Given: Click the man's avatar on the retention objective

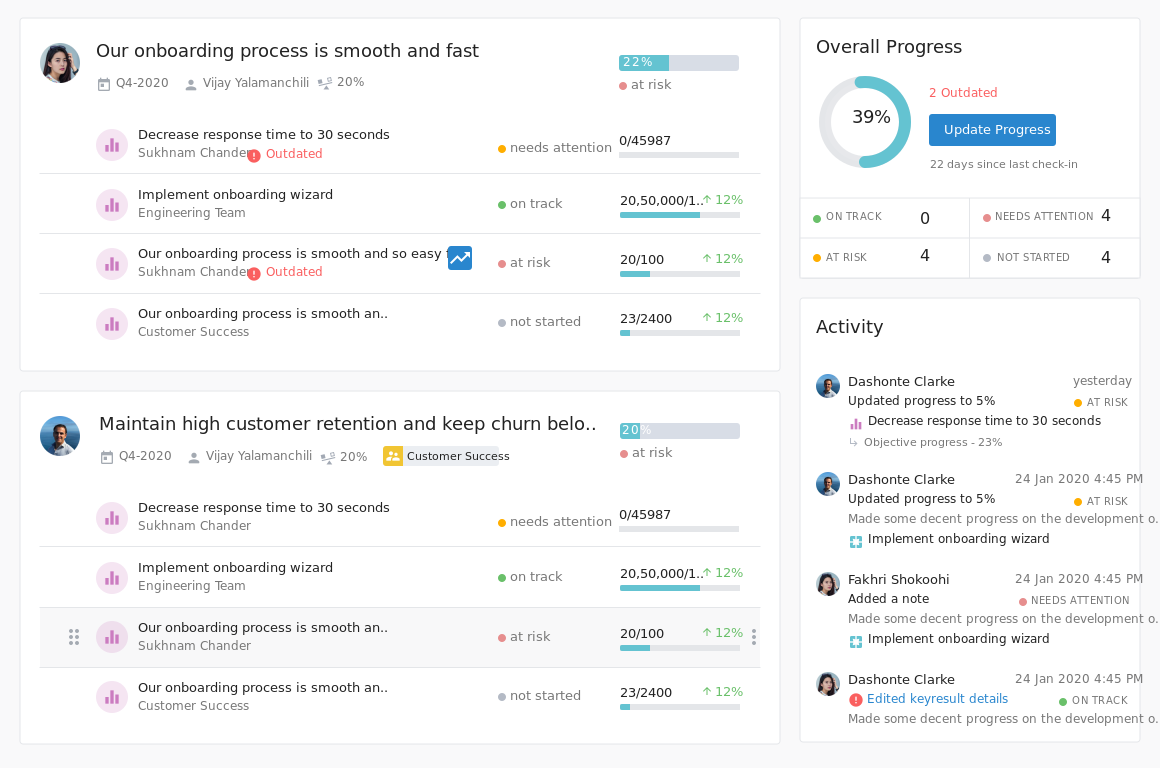Looking at the screenshot, I should [60, 436].
